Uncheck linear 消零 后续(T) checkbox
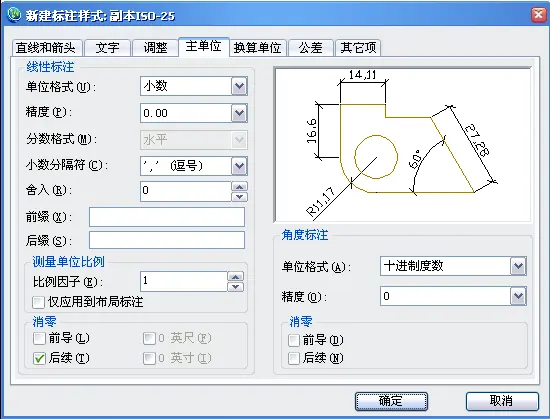 coord(39,358)
